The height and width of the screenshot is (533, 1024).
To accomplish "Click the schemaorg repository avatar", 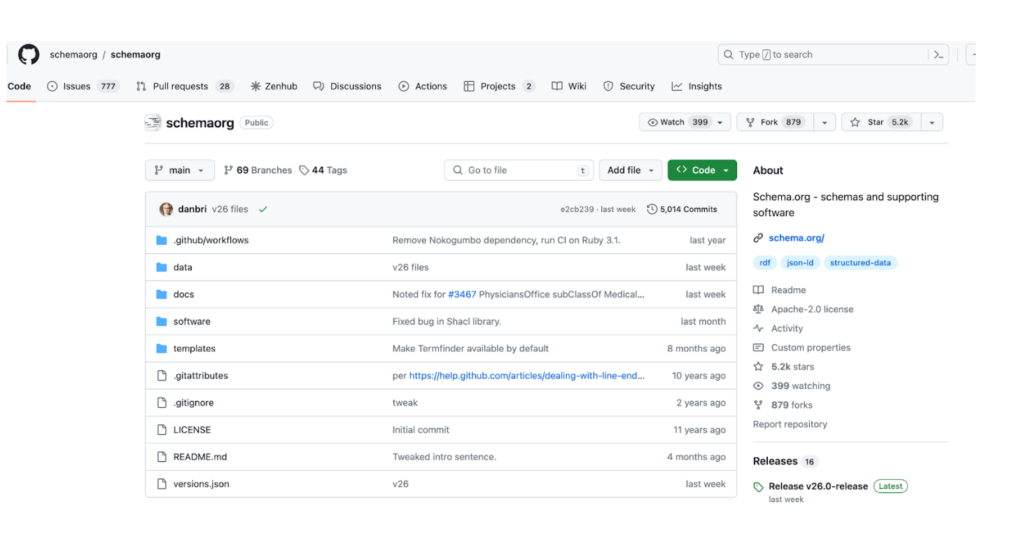I will (153, 122).
